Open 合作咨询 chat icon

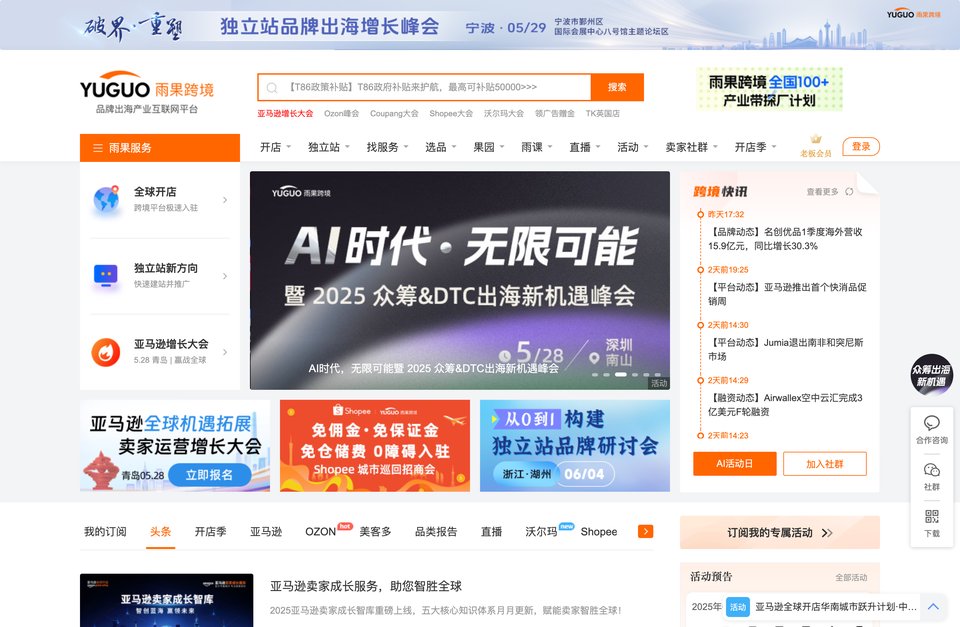point(931,423)
